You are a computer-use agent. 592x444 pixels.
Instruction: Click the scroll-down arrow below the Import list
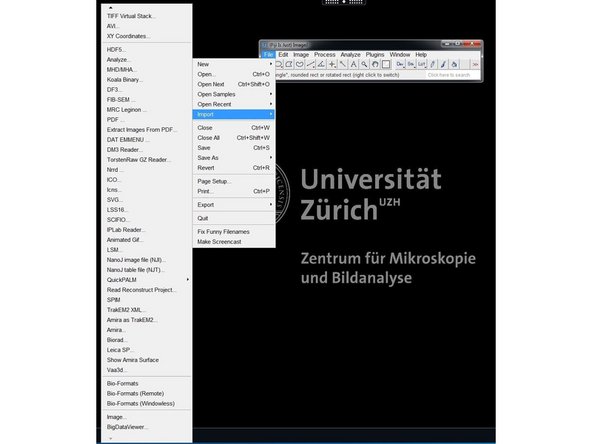tap(110, 438)
